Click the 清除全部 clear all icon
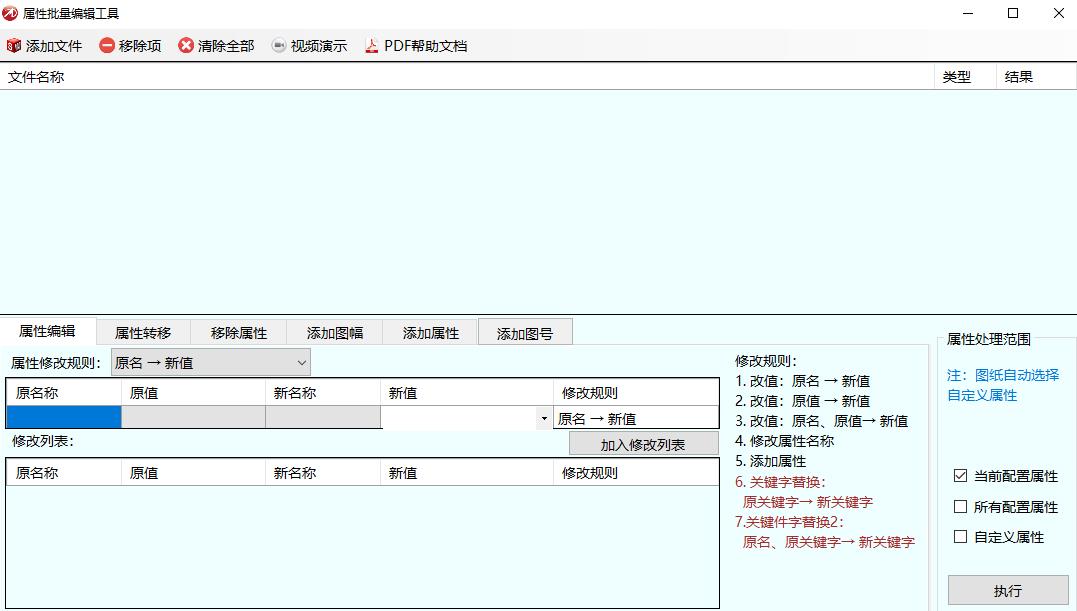The height and width of the screenshot is (611, 1077). [x=186, y=46]
